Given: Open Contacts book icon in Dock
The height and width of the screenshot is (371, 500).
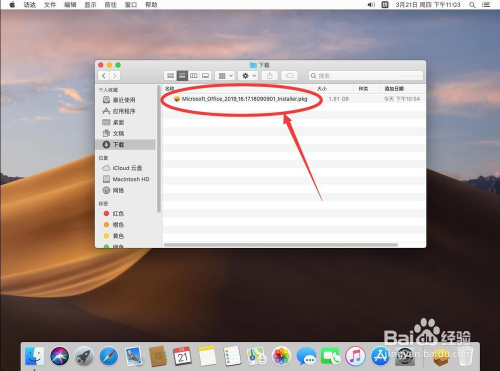Looking at the screenshot, I should coord(158,356).
